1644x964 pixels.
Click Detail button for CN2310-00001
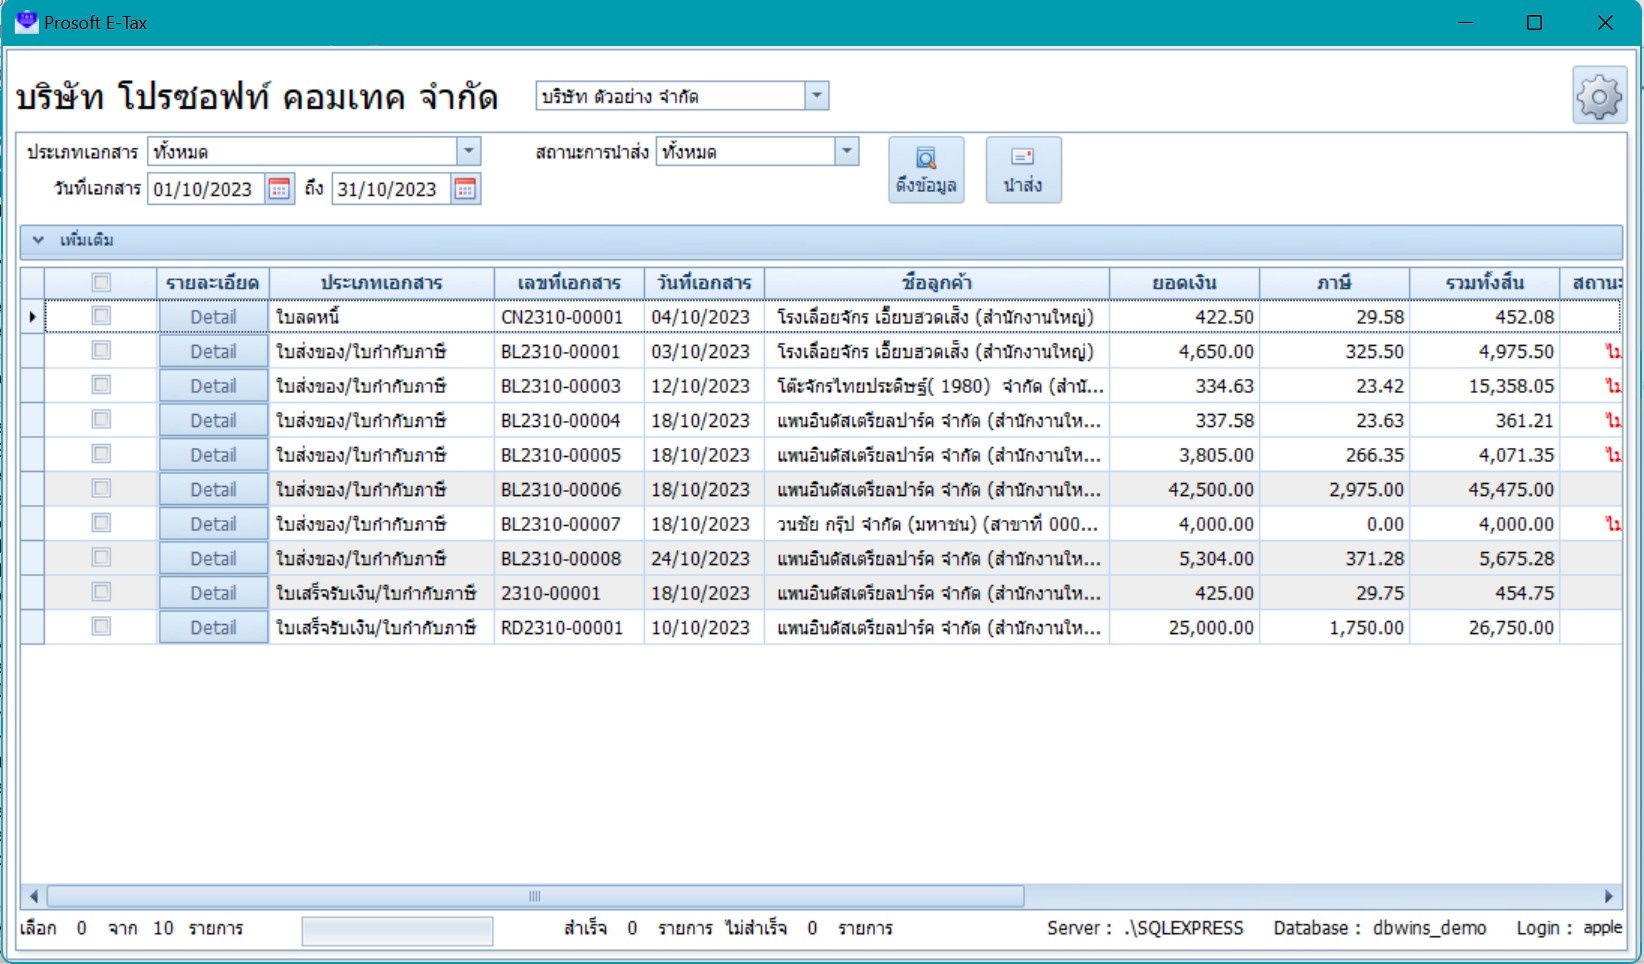(213, 317)
